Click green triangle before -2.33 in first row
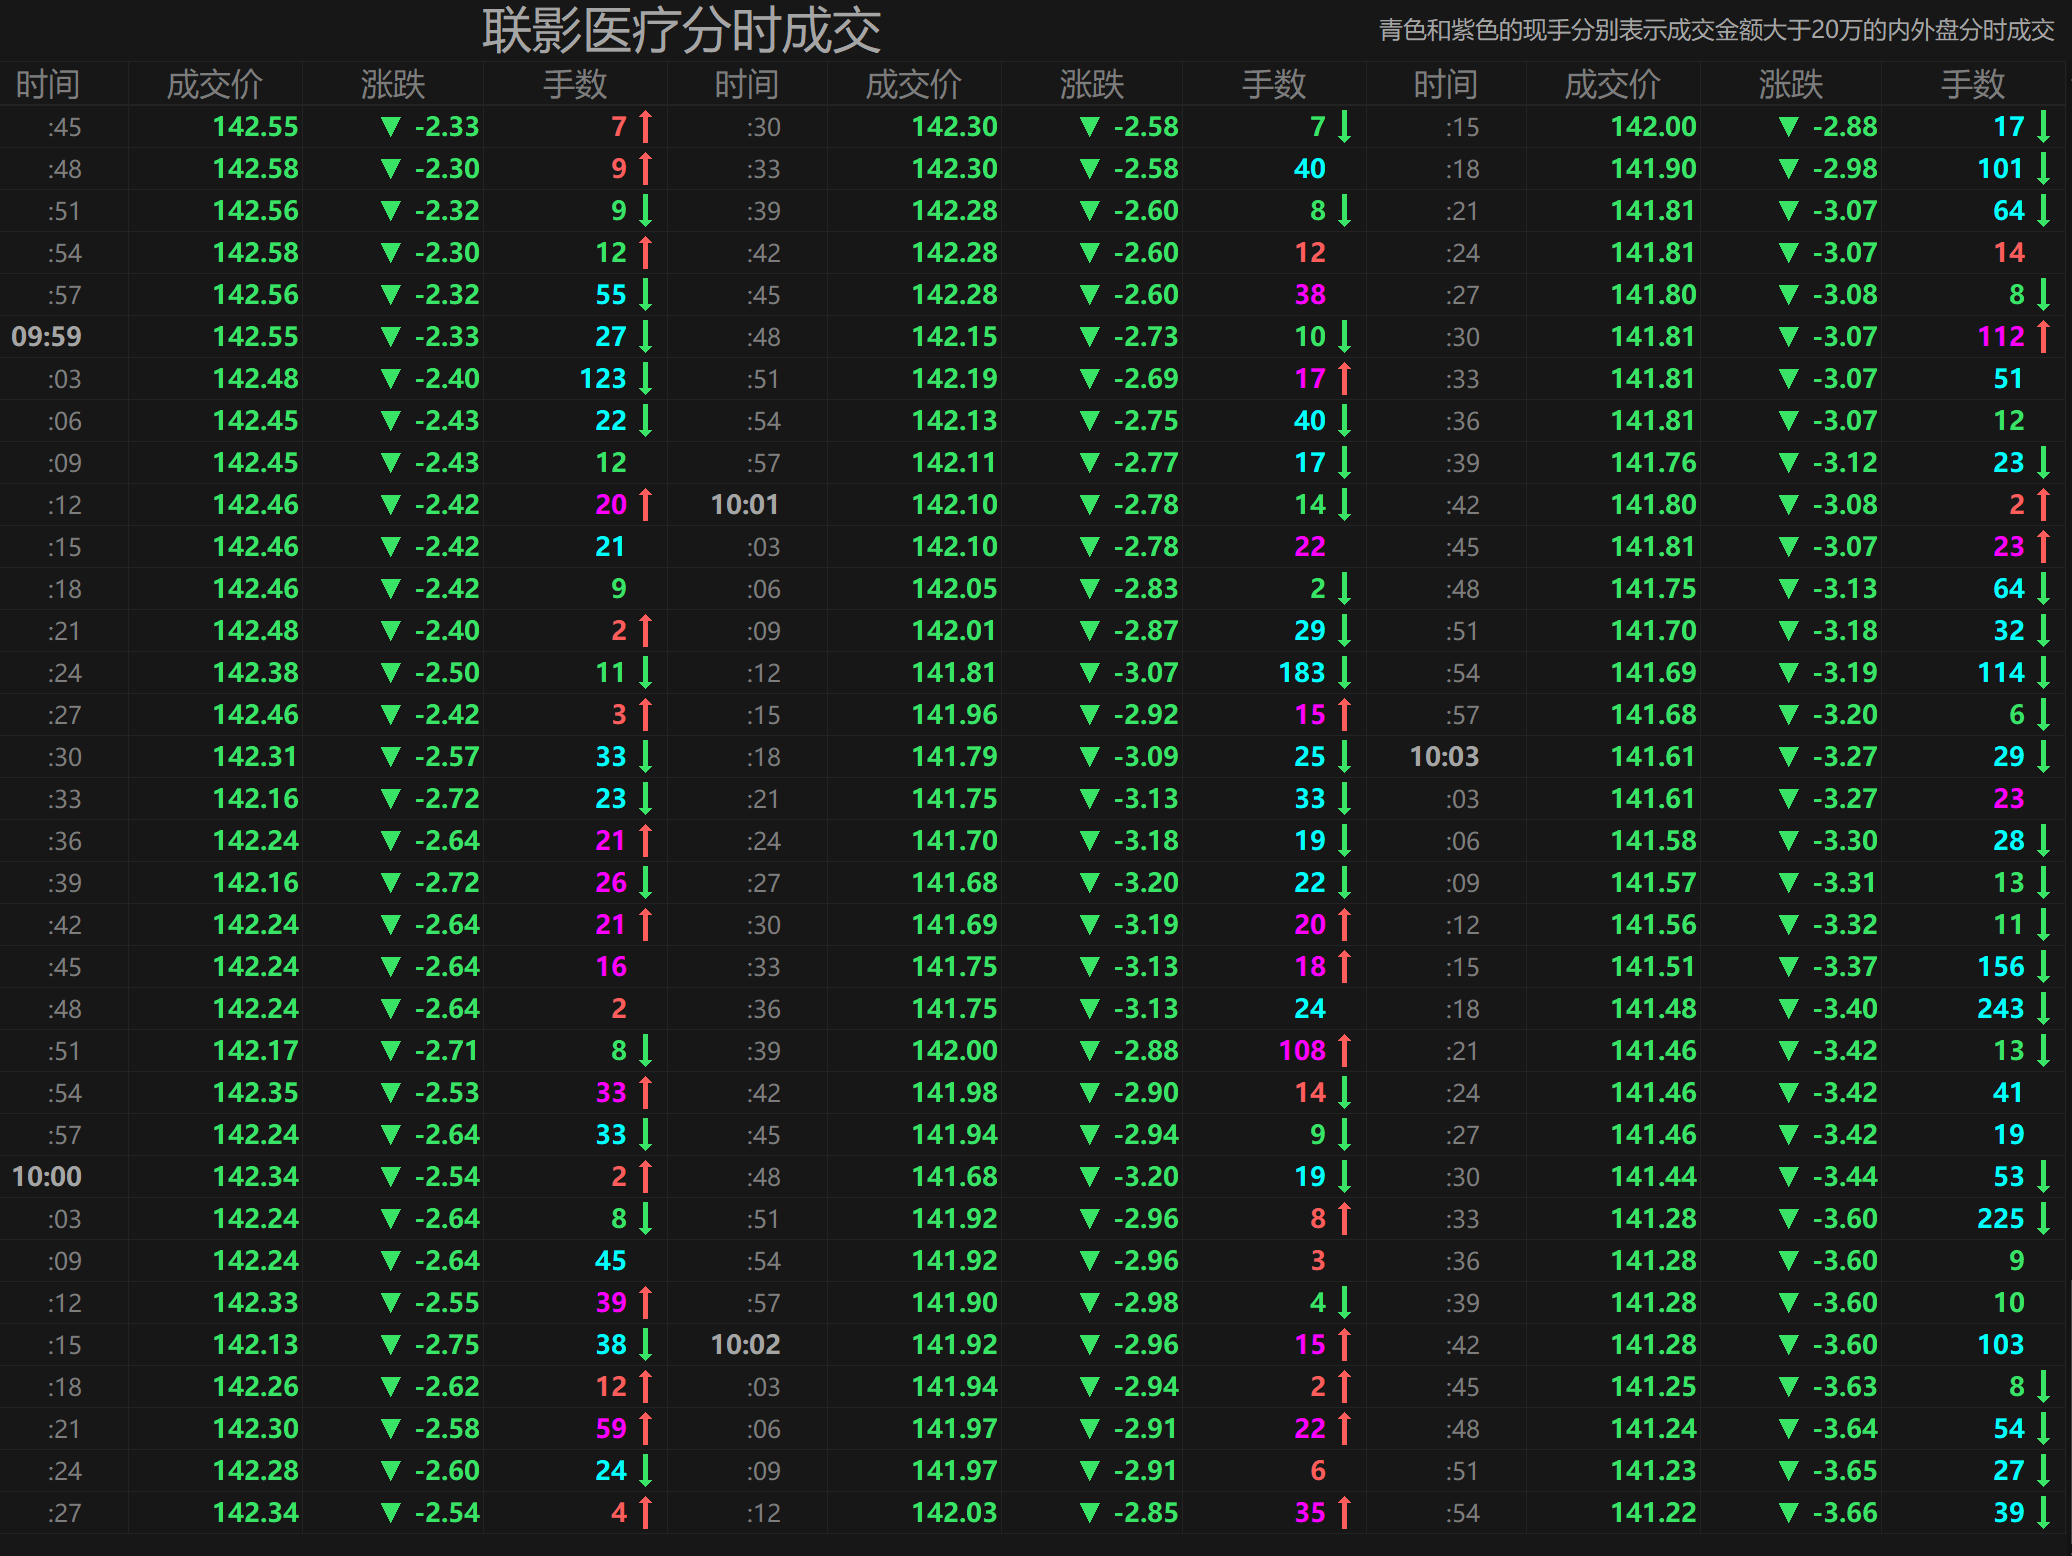The height and width of the screenshot is (1556, 2072). point(390,126)
